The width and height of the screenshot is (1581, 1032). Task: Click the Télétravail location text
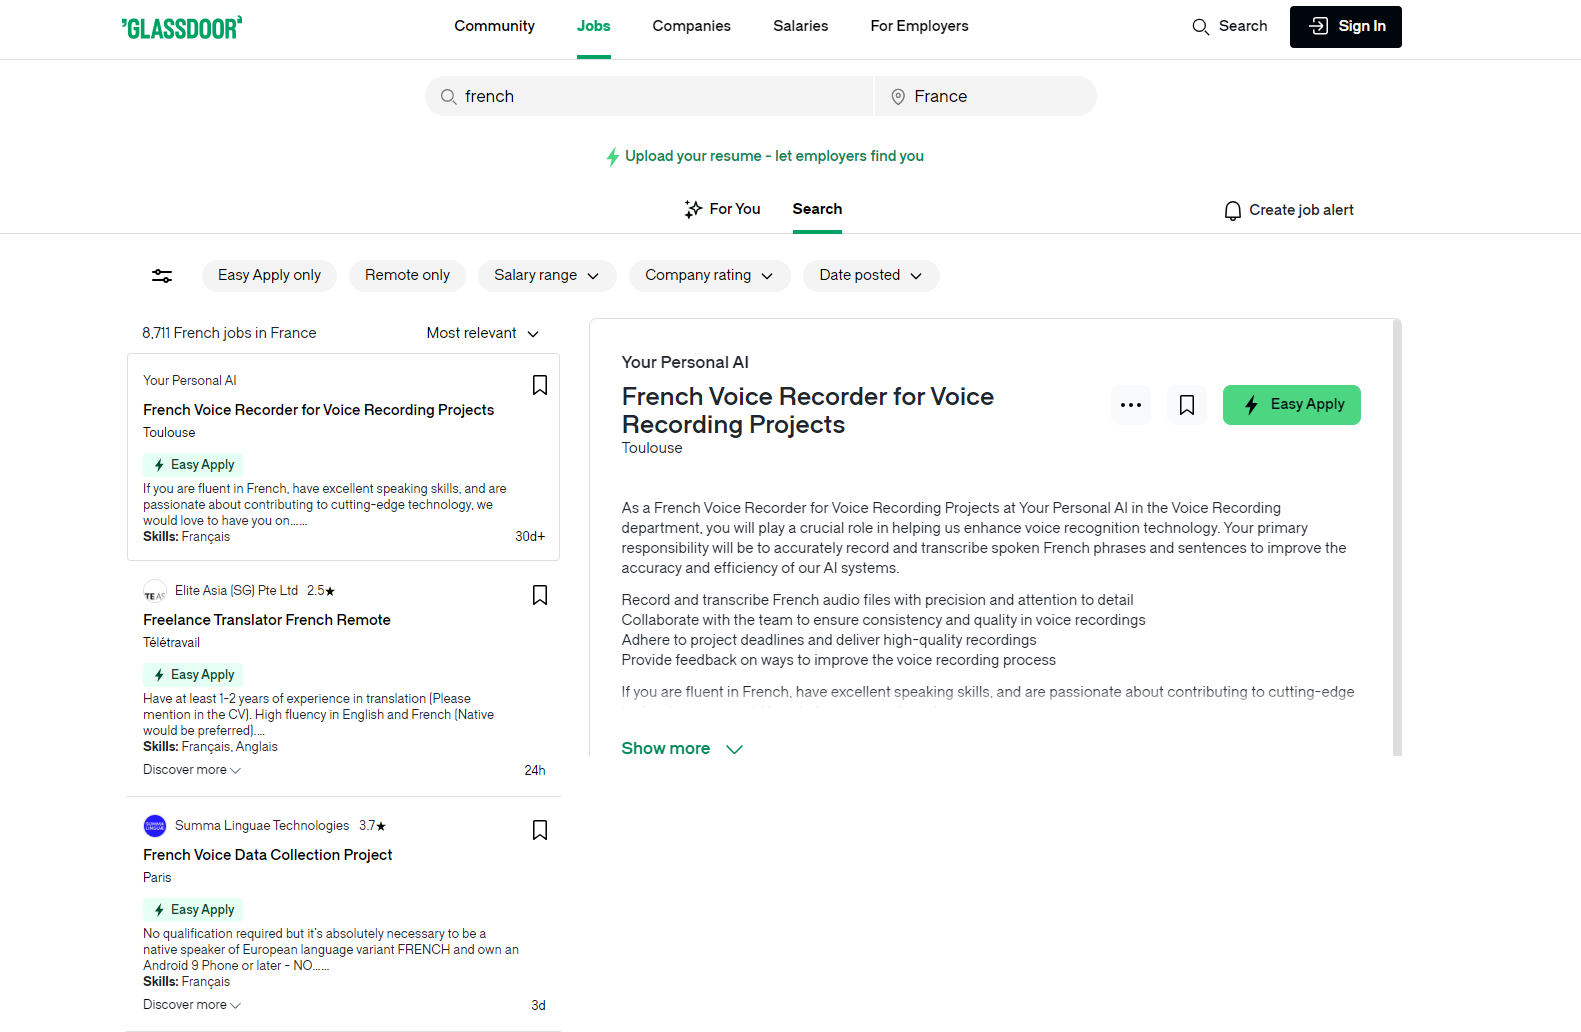click(171, 643)
